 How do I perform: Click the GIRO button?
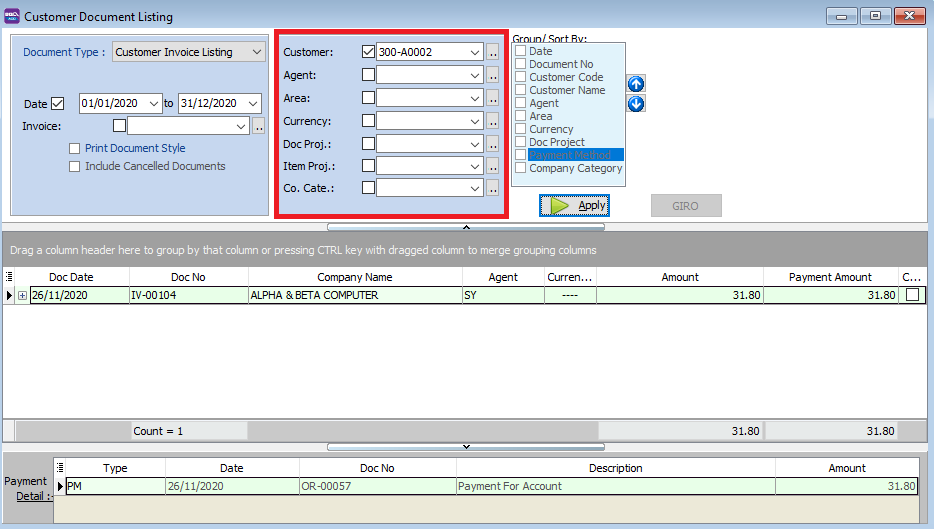(685, 206)
